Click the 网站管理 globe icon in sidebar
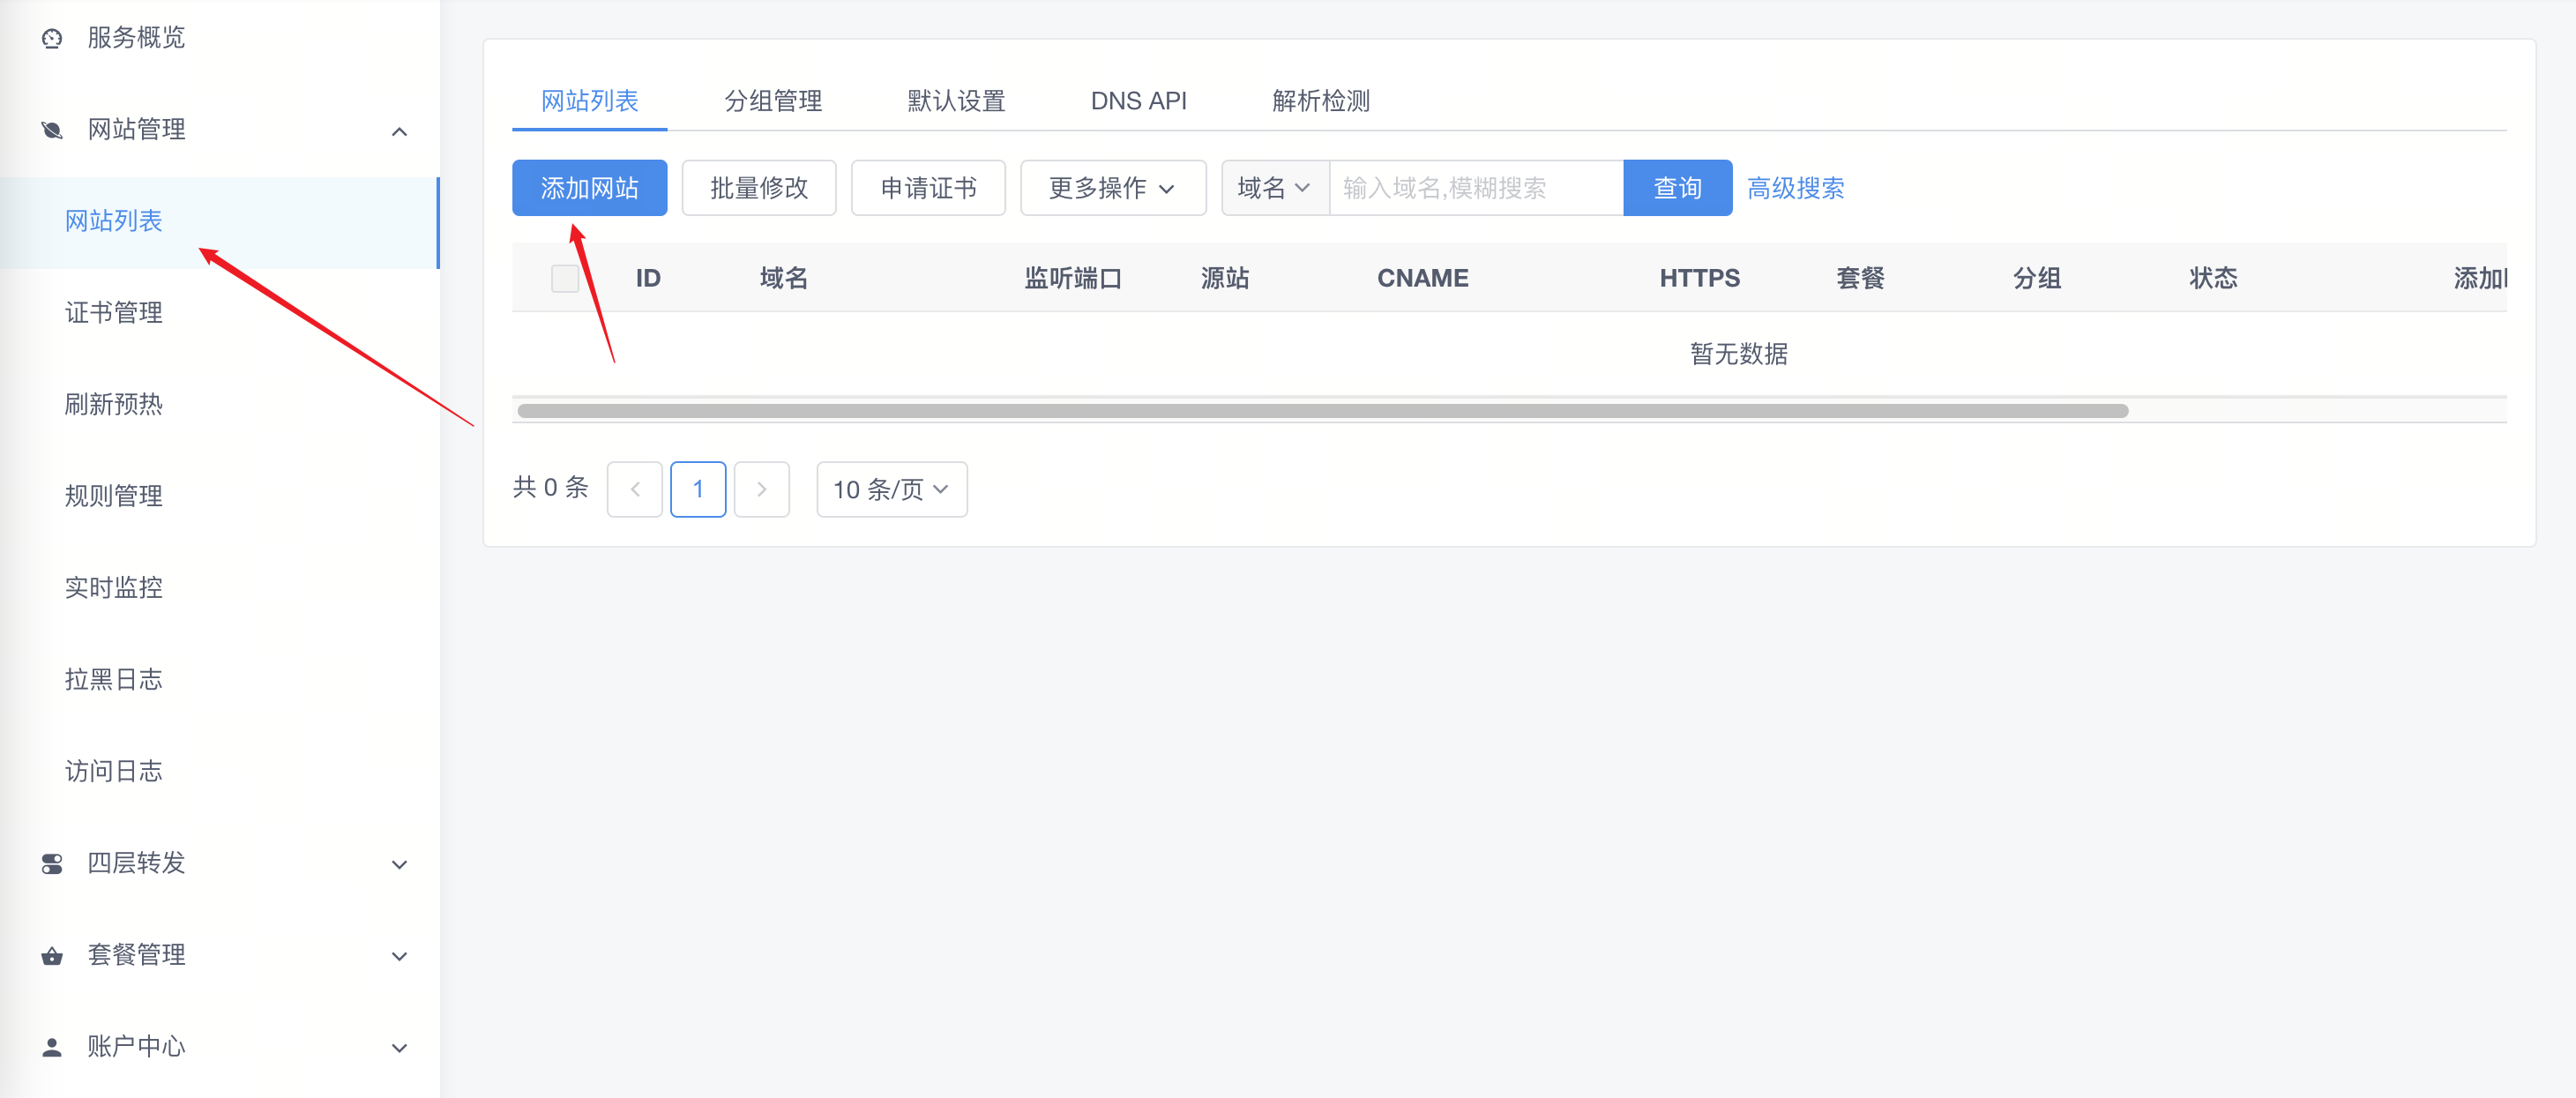This screenshot has width=2576, height=1098. click(x=51, y=130)
